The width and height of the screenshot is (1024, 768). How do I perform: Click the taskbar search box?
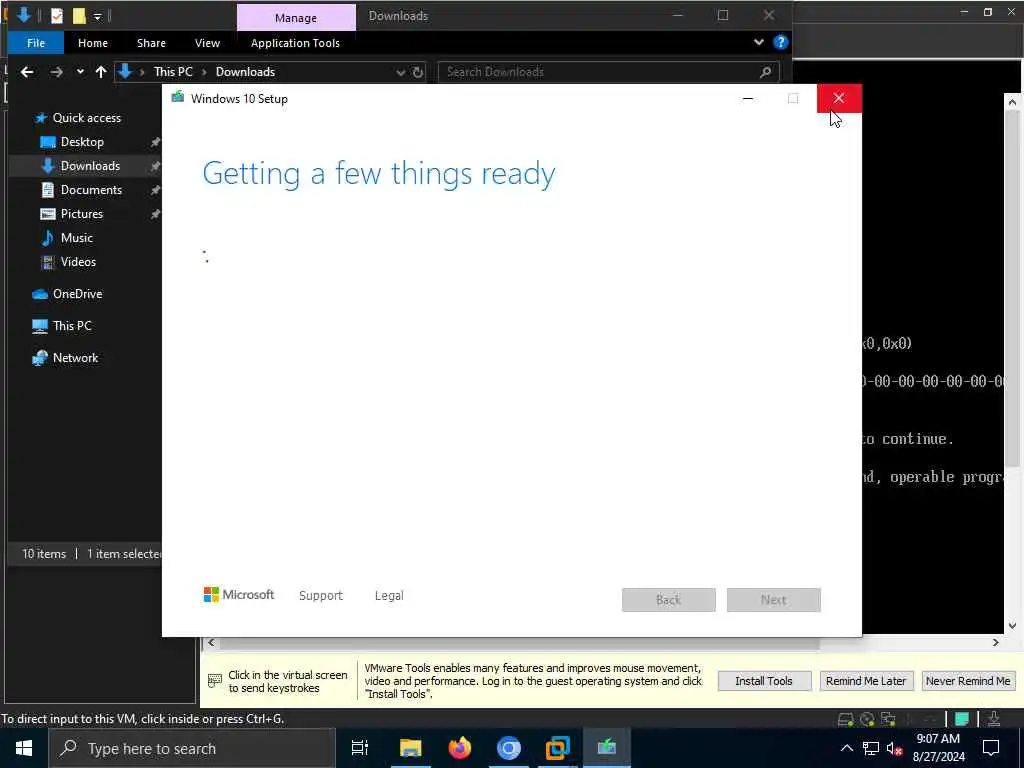pyautogui.click(x=192, y=748)
